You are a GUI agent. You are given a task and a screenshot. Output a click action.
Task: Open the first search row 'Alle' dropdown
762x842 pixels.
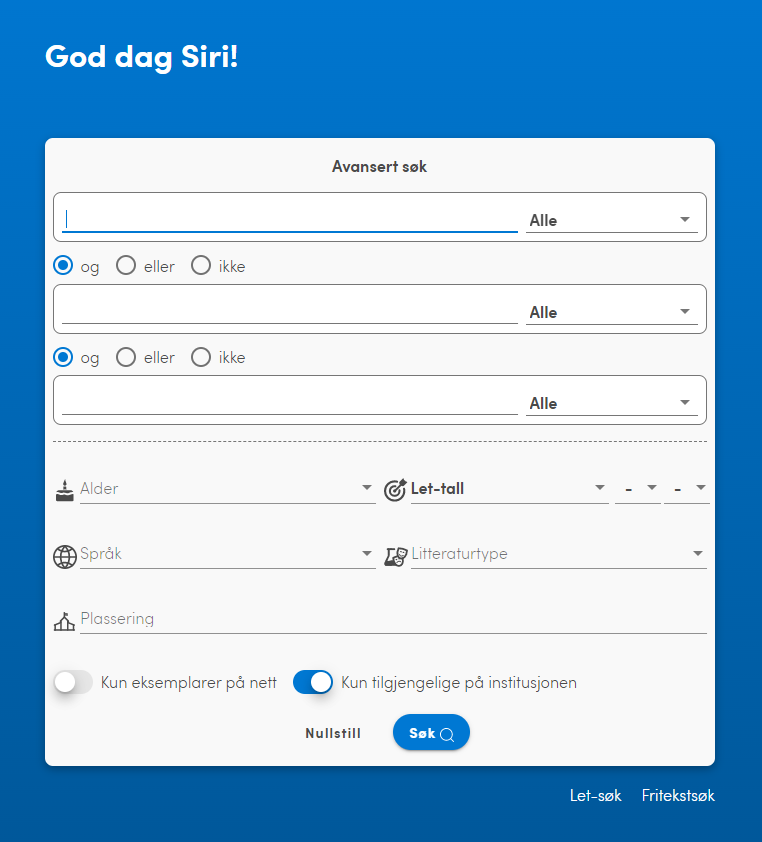pos(612,220)
